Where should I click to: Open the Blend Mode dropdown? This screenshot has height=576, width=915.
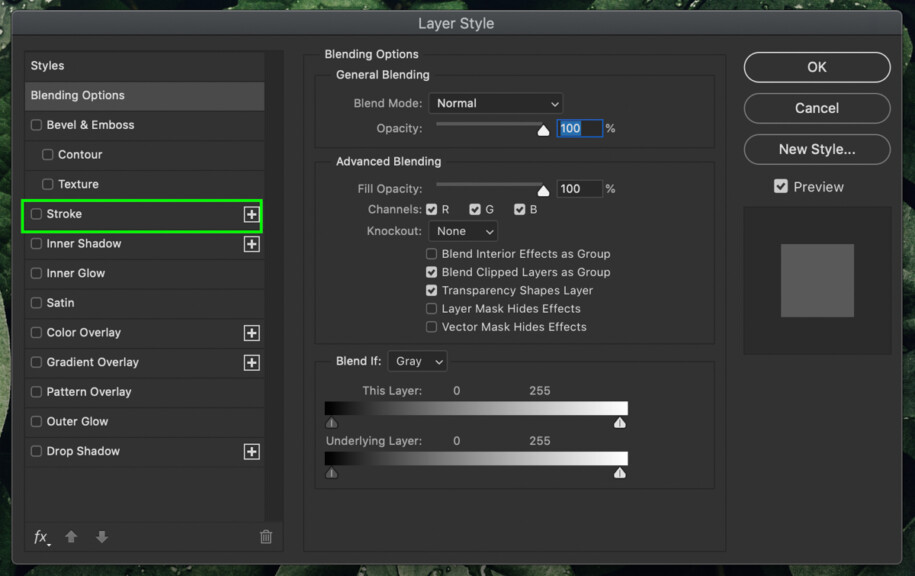(495, 103)
